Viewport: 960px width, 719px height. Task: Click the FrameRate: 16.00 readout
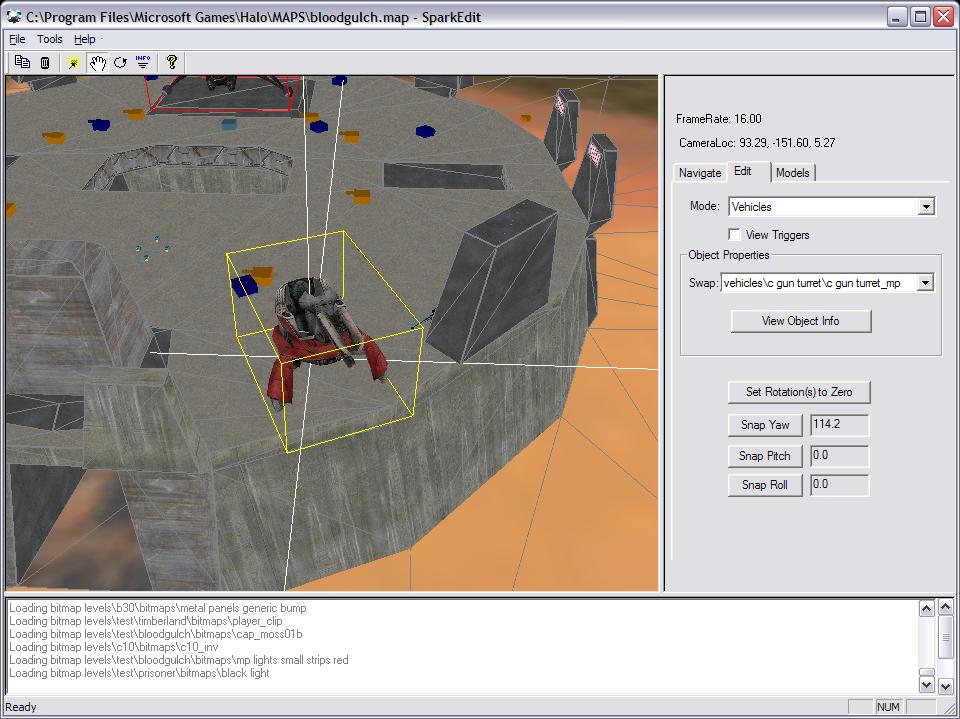tap(719, 119)
